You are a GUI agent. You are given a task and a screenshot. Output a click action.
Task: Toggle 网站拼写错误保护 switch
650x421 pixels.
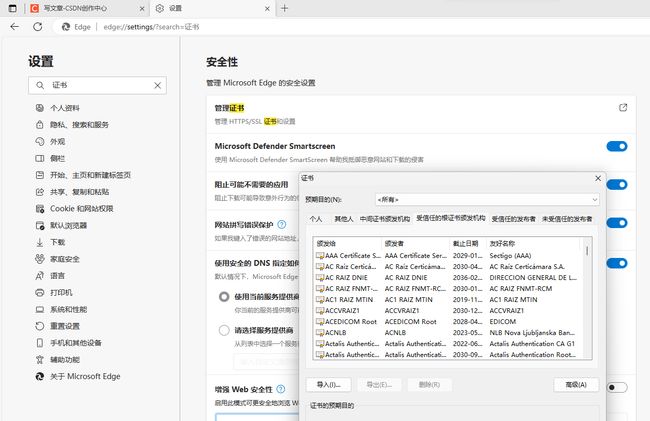click(617, 223)
